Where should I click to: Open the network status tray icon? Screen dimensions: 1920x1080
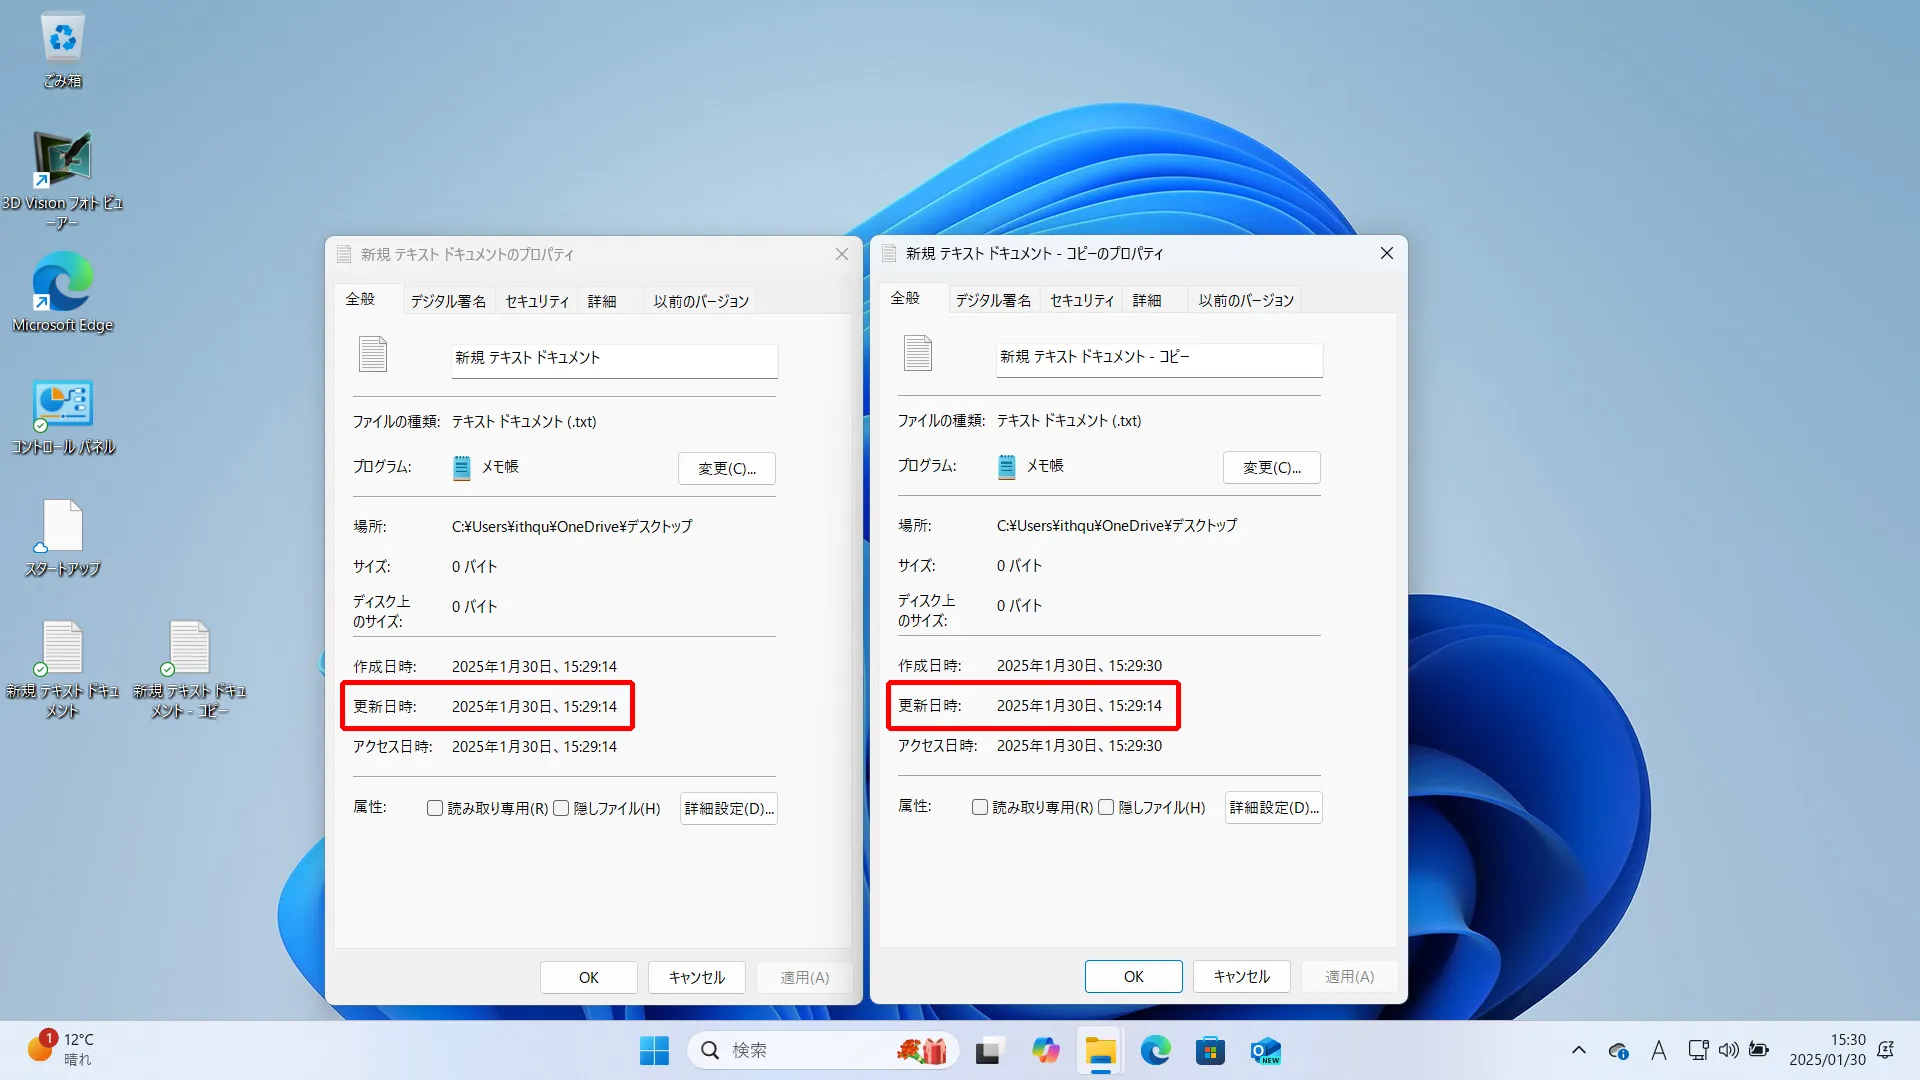click(x=1698, y=1050)
